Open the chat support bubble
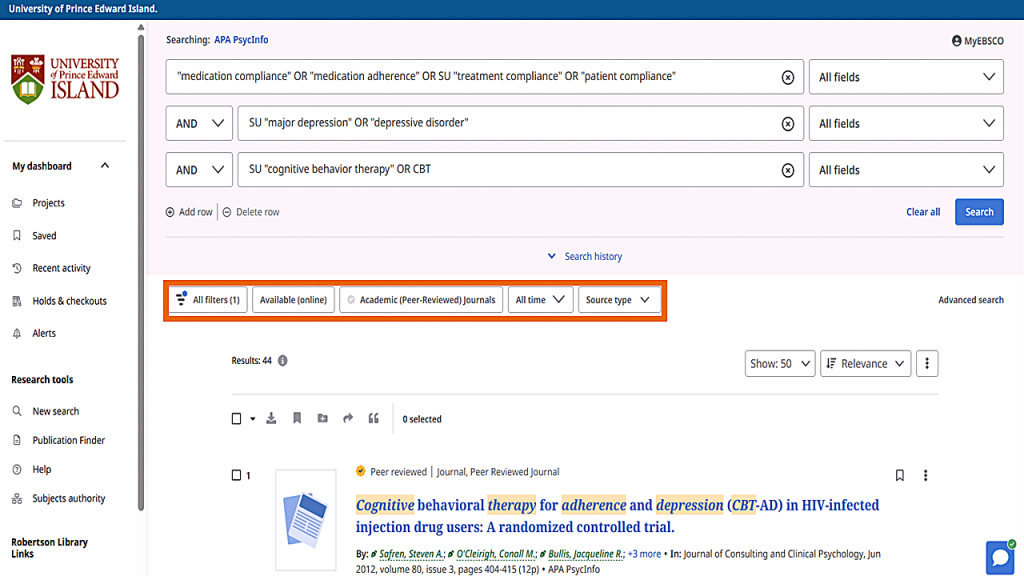 point(999,557)
